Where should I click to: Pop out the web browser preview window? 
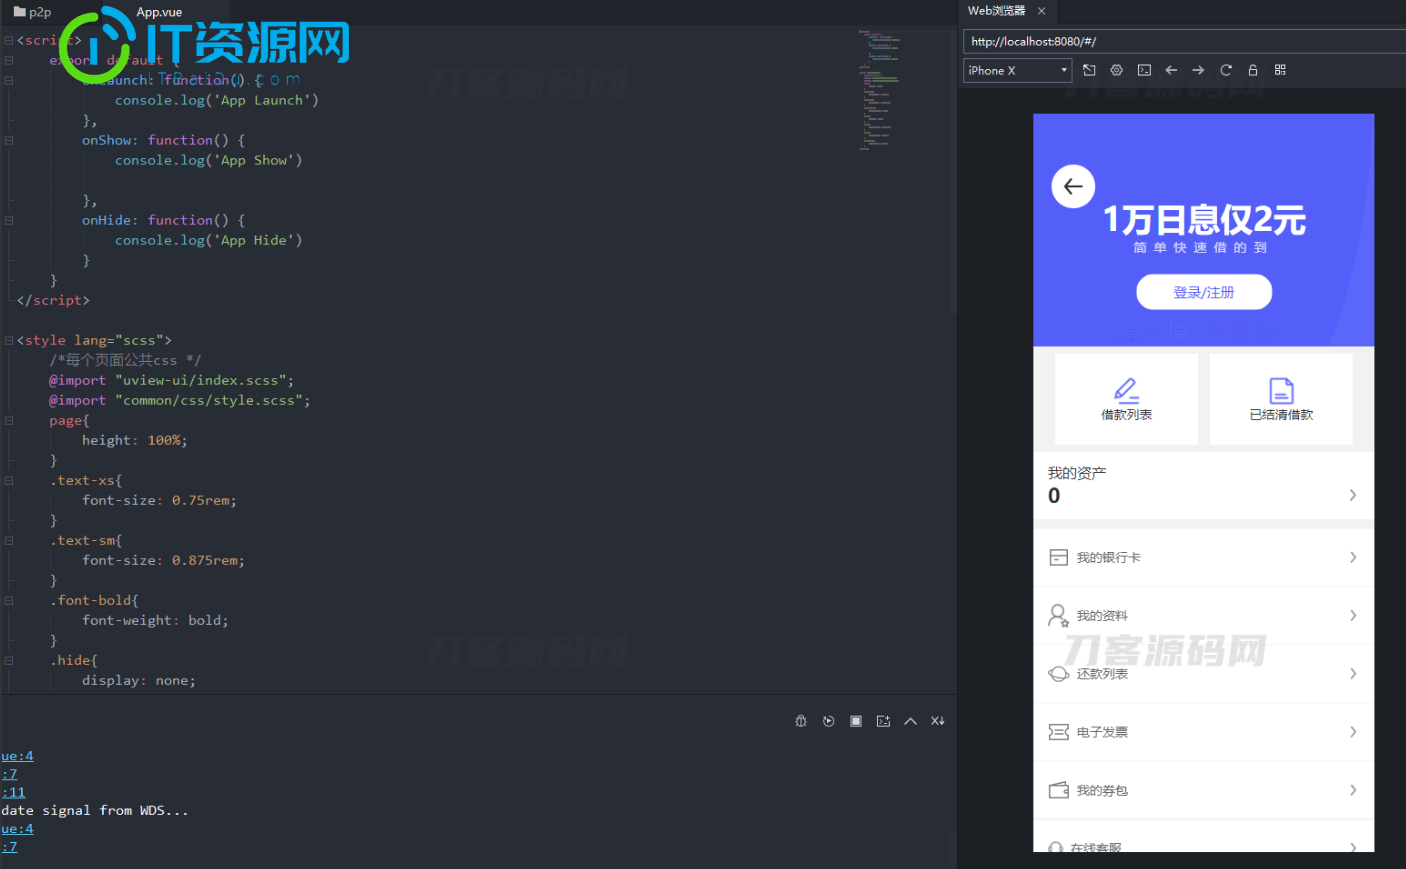pos(1089,70)
